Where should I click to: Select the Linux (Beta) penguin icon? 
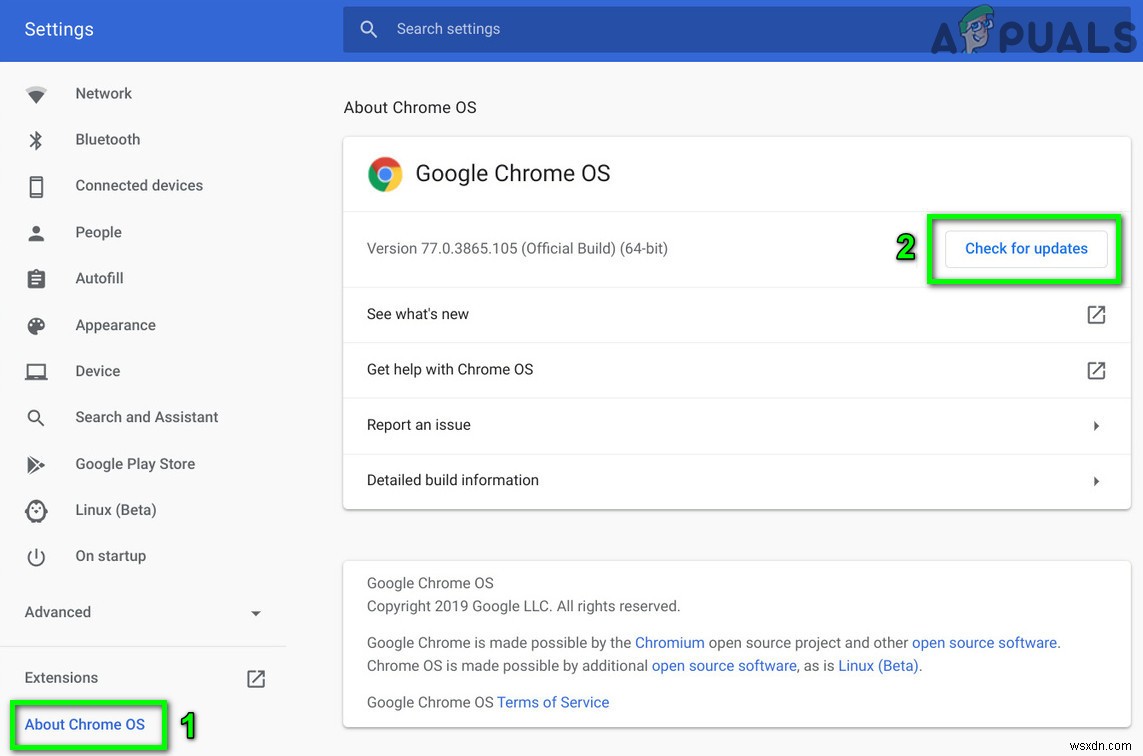(36, 510)
